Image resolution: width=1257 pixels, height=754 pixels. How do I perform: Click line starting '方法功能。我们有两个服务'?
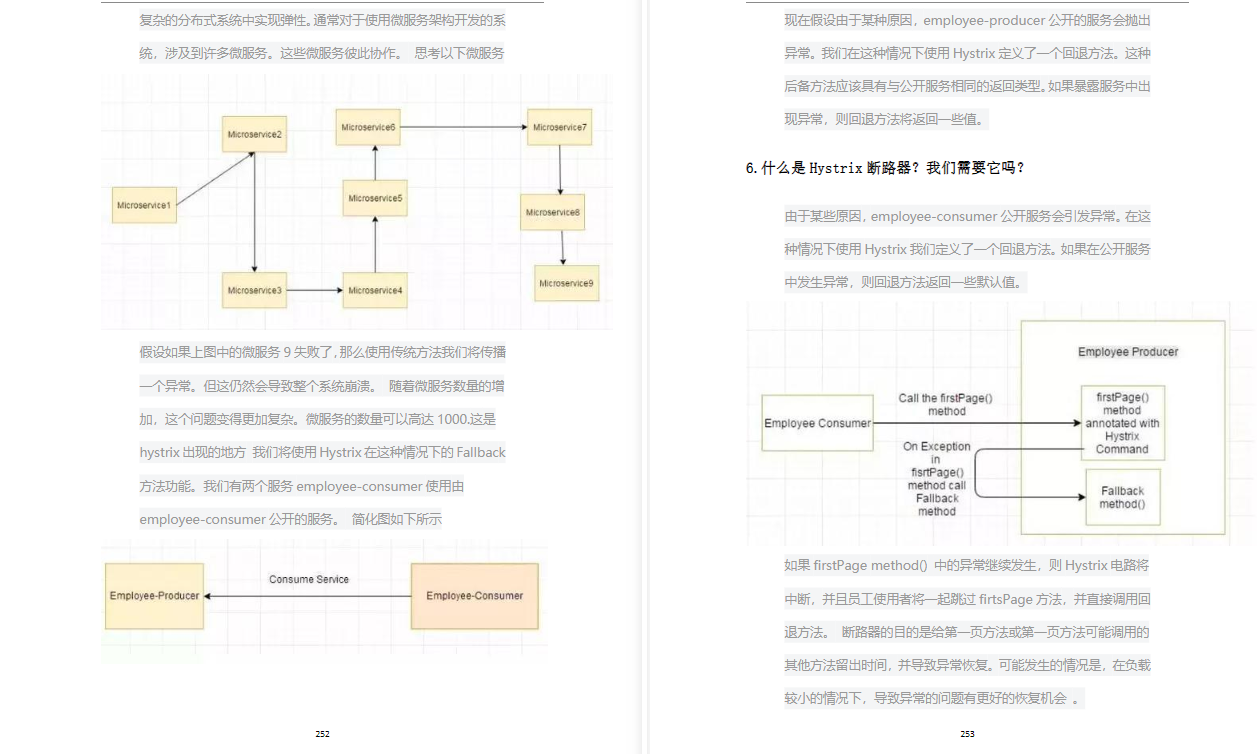click(302, 486)
